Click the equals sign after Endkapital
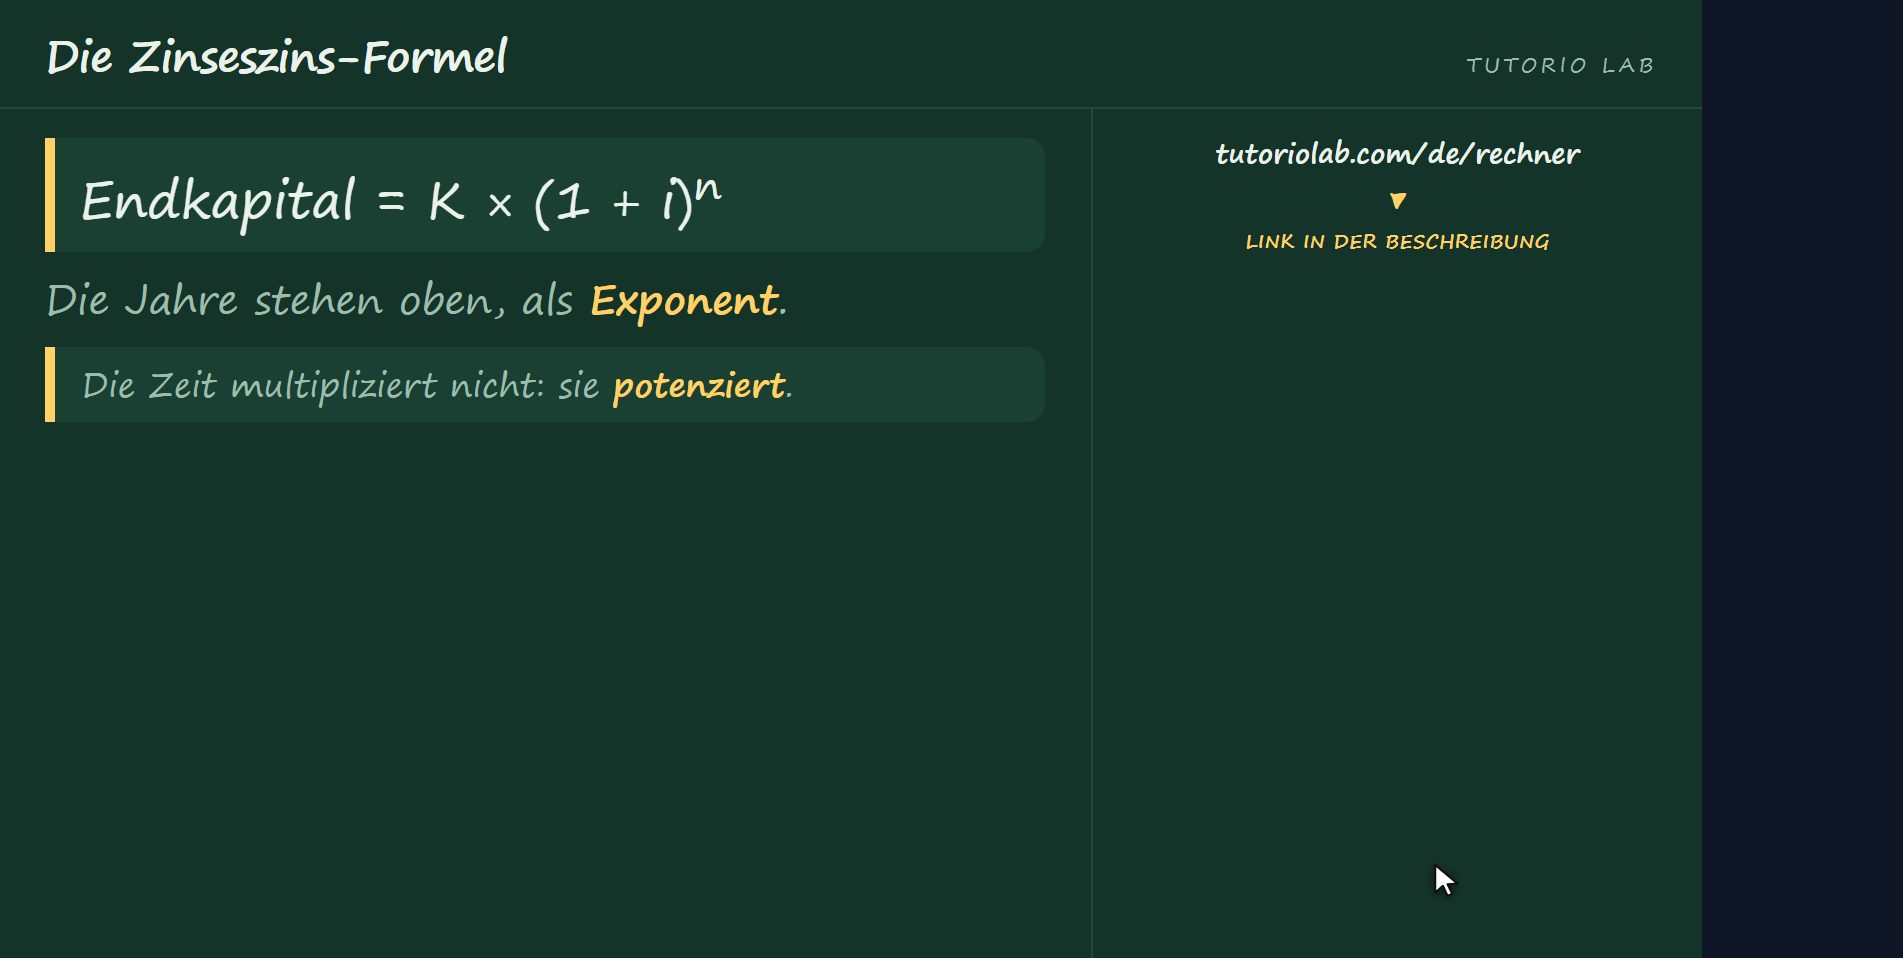Image resolution: width=1903 pixels, height=958 pixels. [391, 203]
